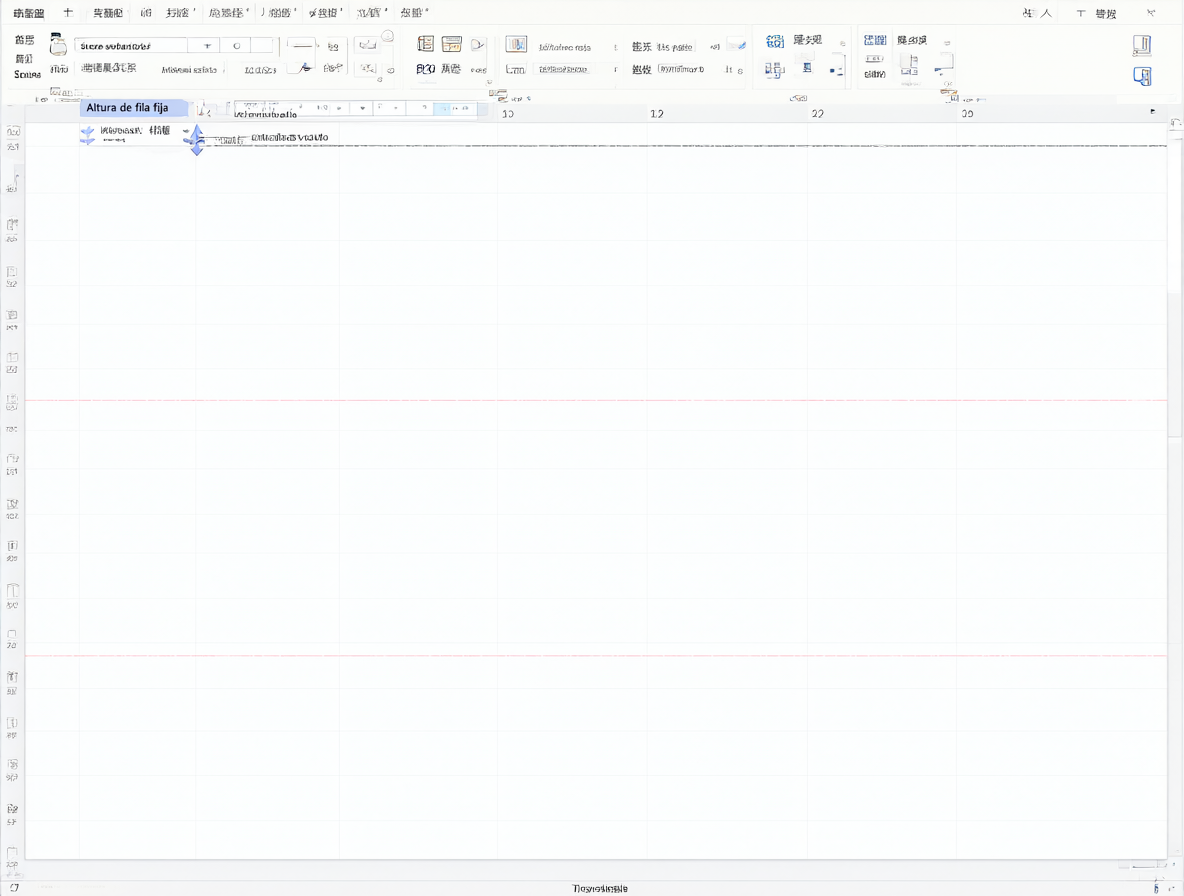Image resolution: width=1184 pixels, height=896 pixels.
Task: Click the icon at the status bar's left end
Action: (x=14, y=888)
